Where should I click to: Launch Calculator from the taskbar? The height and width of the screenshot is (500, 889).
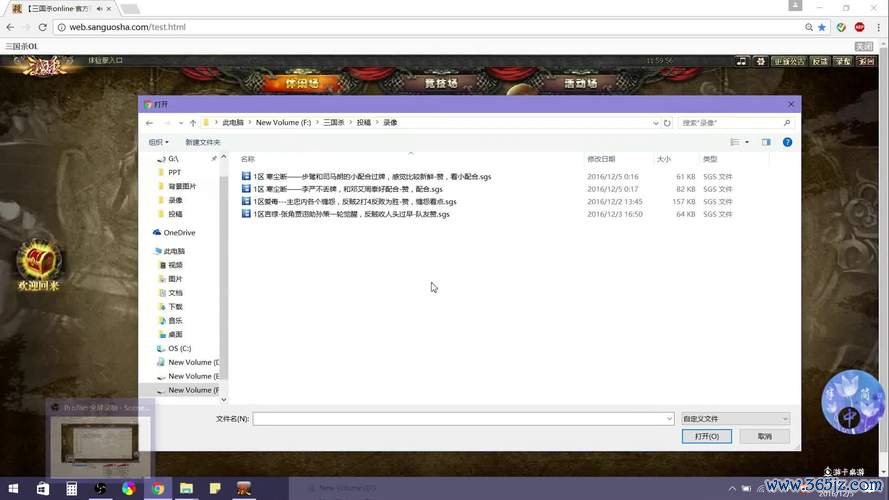click(71, 489)
